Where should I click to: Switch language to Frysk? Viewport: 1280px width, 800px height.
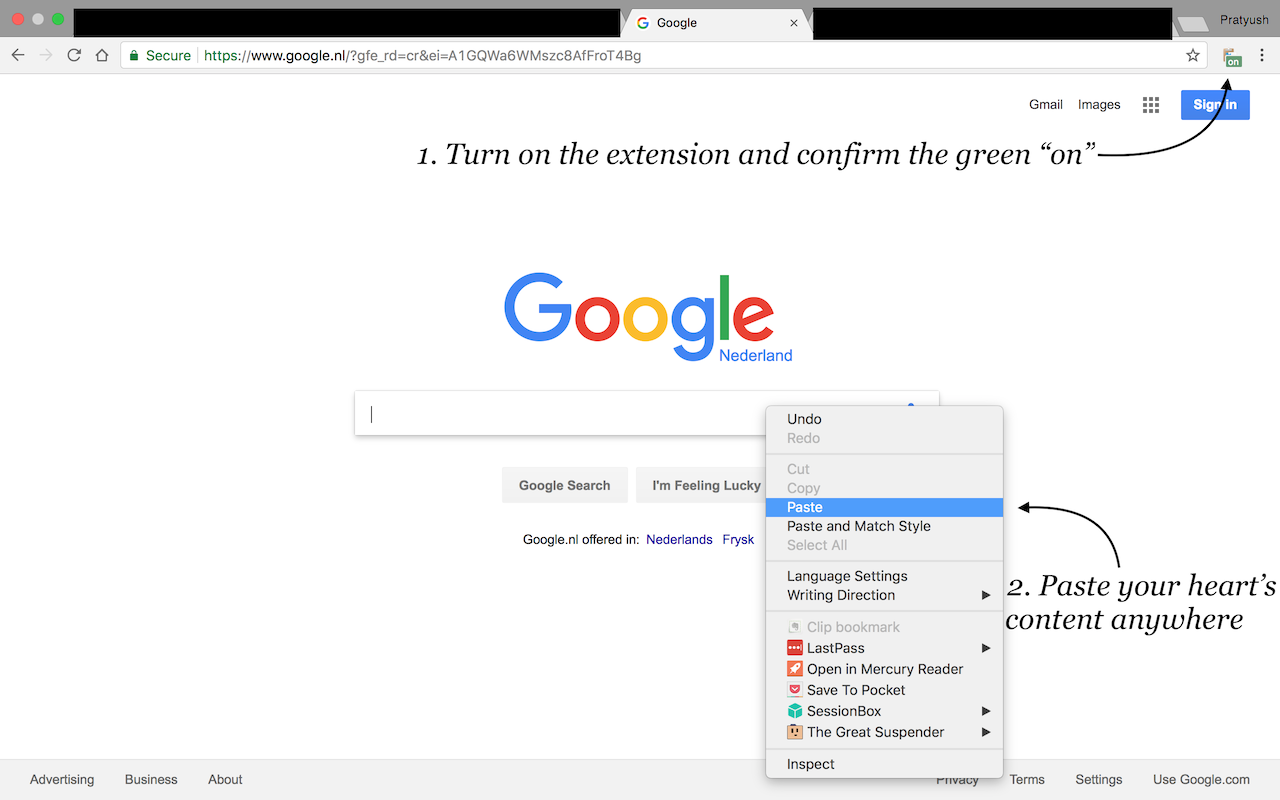click(738, 540)
